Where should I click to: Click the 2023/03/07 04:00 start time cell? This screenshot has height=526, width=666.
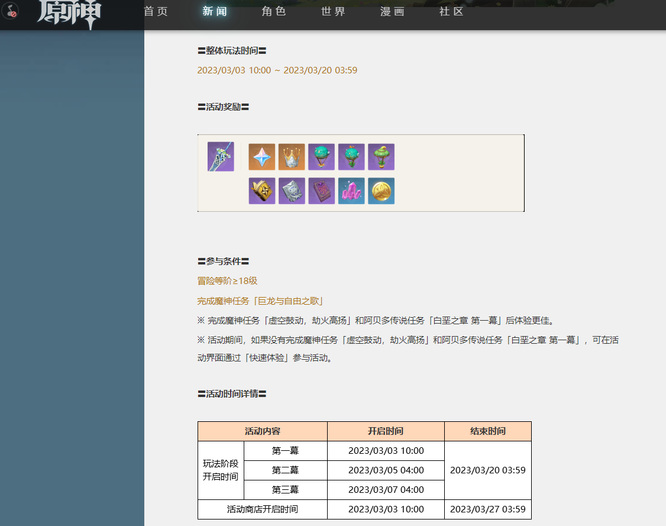coord(386,490)
